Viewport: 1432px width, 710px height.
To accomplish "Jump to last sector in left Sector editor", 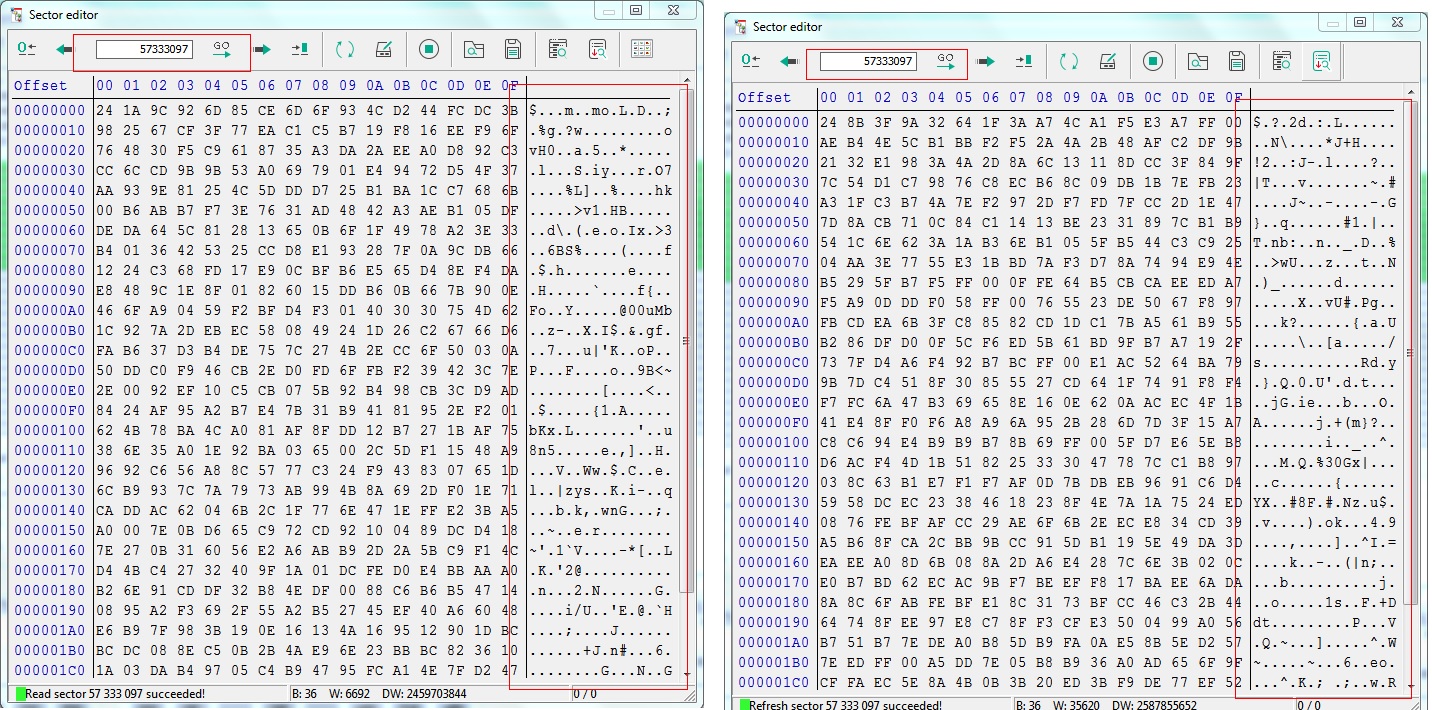I will click(x=300, y=49).
